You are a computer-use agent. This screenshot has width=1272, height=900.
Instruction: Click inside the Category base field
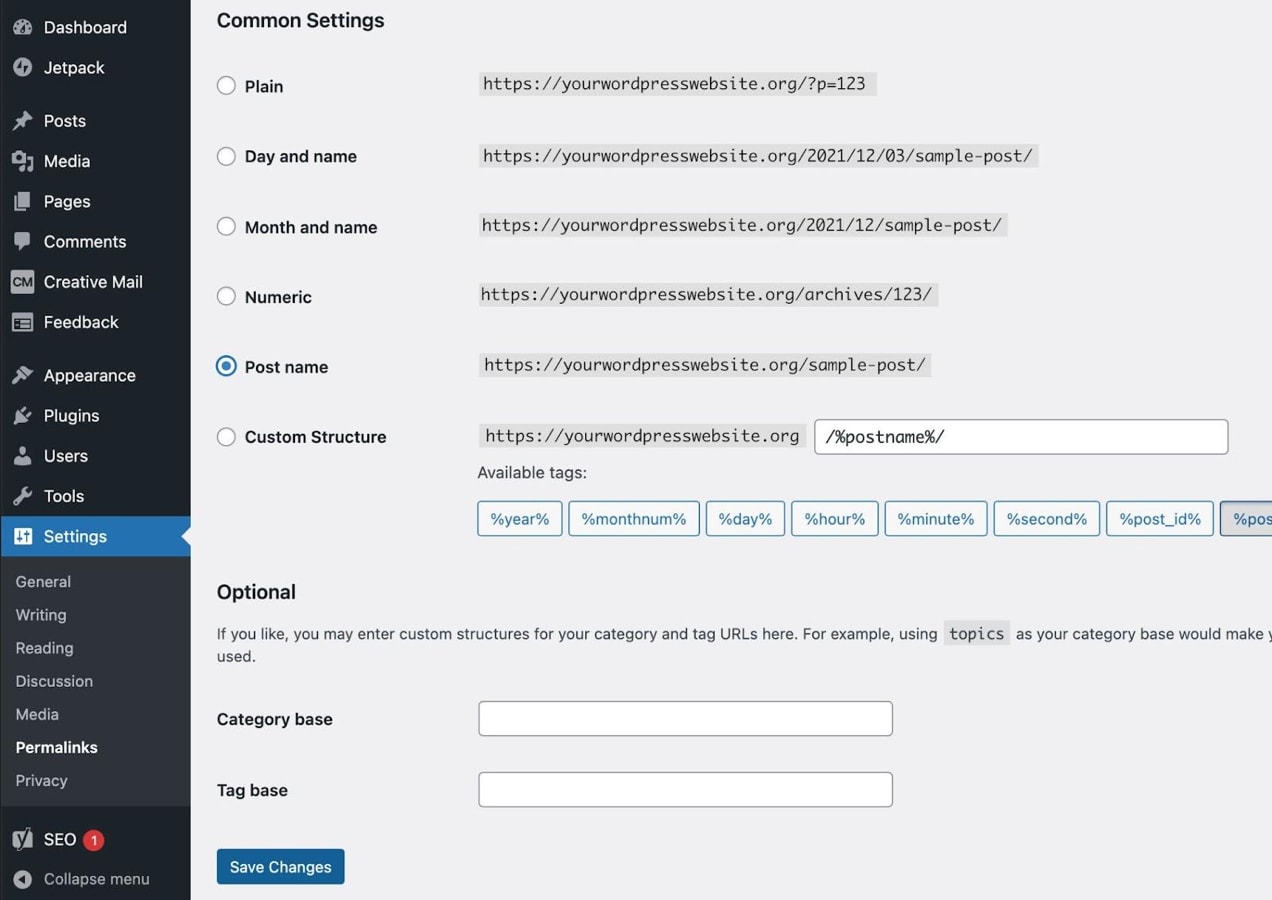(x=684, y=718)
